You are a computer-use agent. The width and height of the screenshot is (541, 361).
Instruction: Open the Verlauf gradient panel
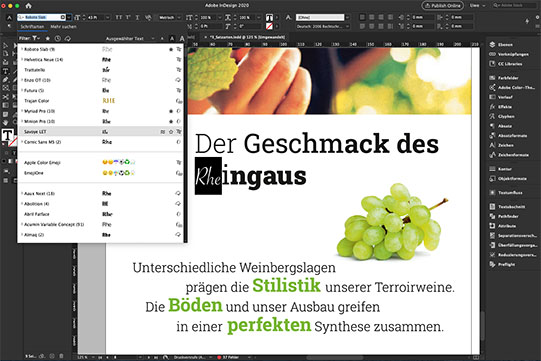pyautogui.click(x=501, y=97)
